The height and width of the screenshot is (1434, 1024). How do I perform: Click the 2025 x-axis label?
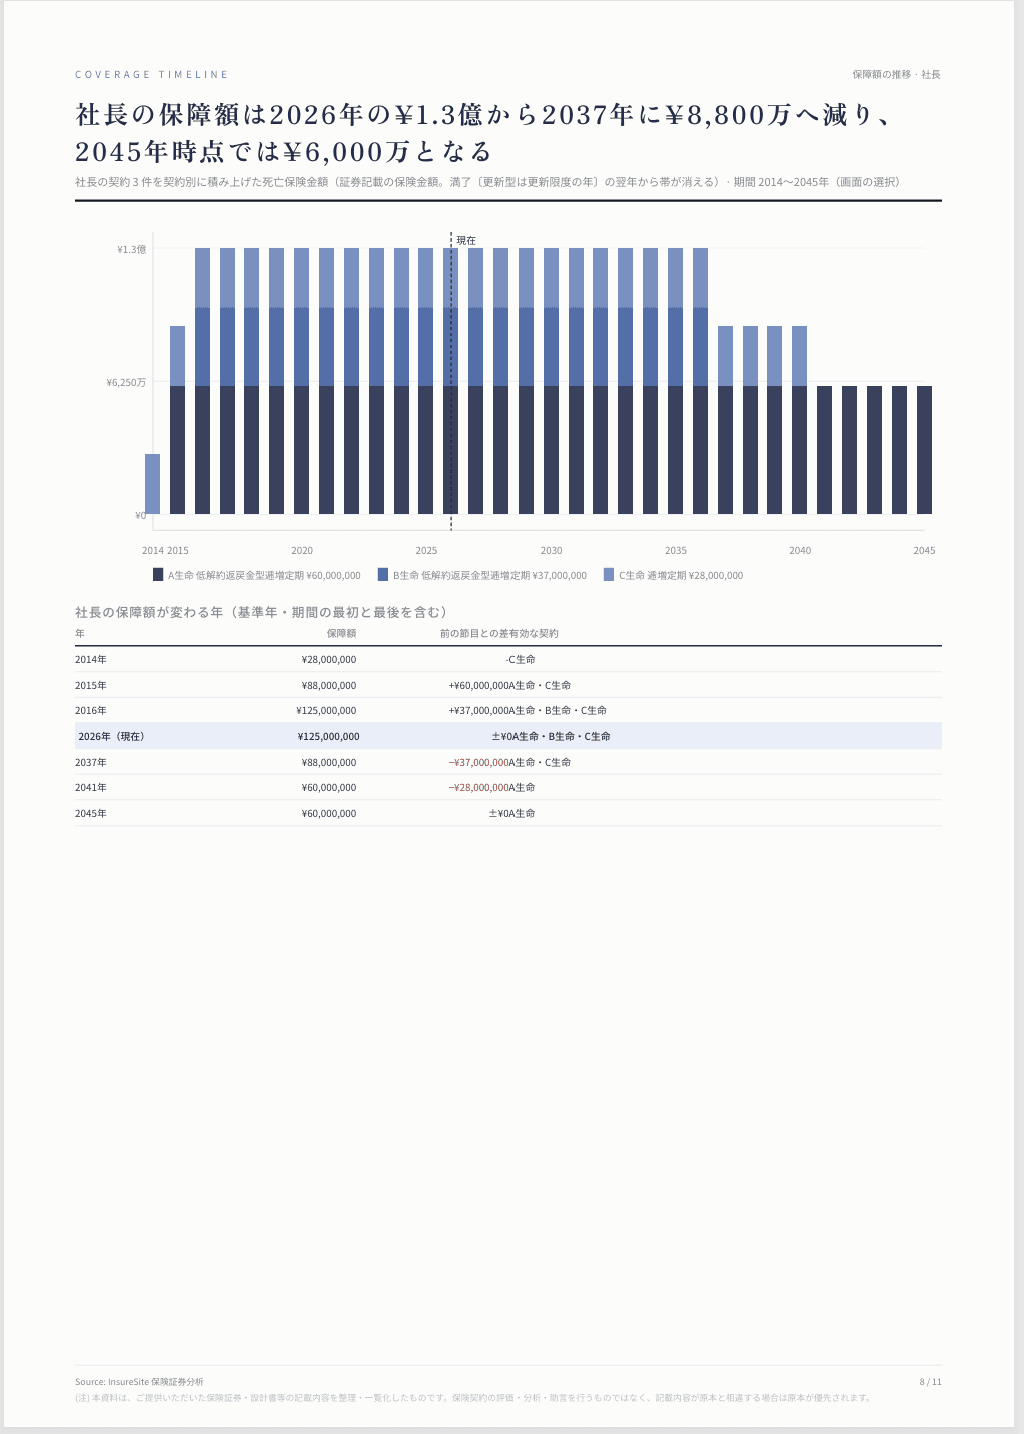(426, 551)
